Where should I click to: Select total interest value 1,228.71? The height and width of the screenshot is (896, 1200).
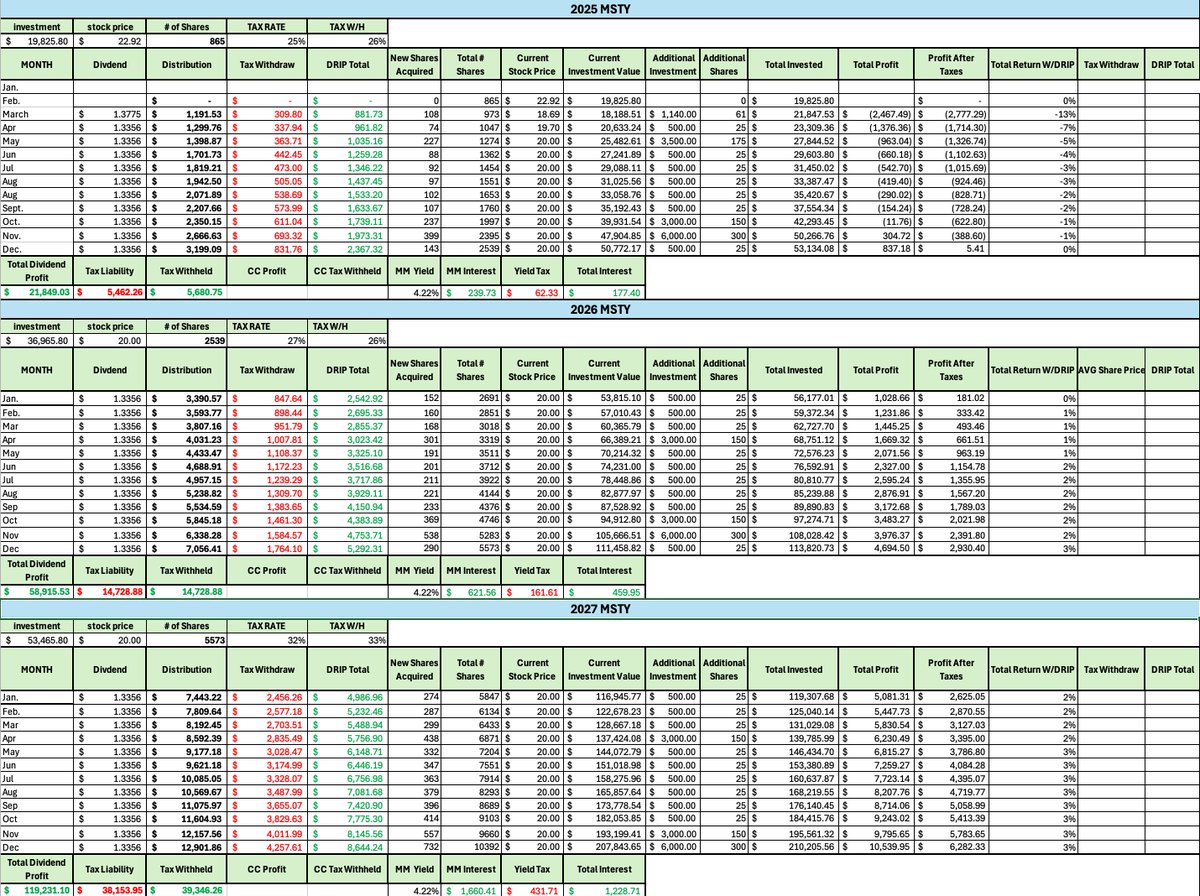pyautogui.click(x=605, y=889)
